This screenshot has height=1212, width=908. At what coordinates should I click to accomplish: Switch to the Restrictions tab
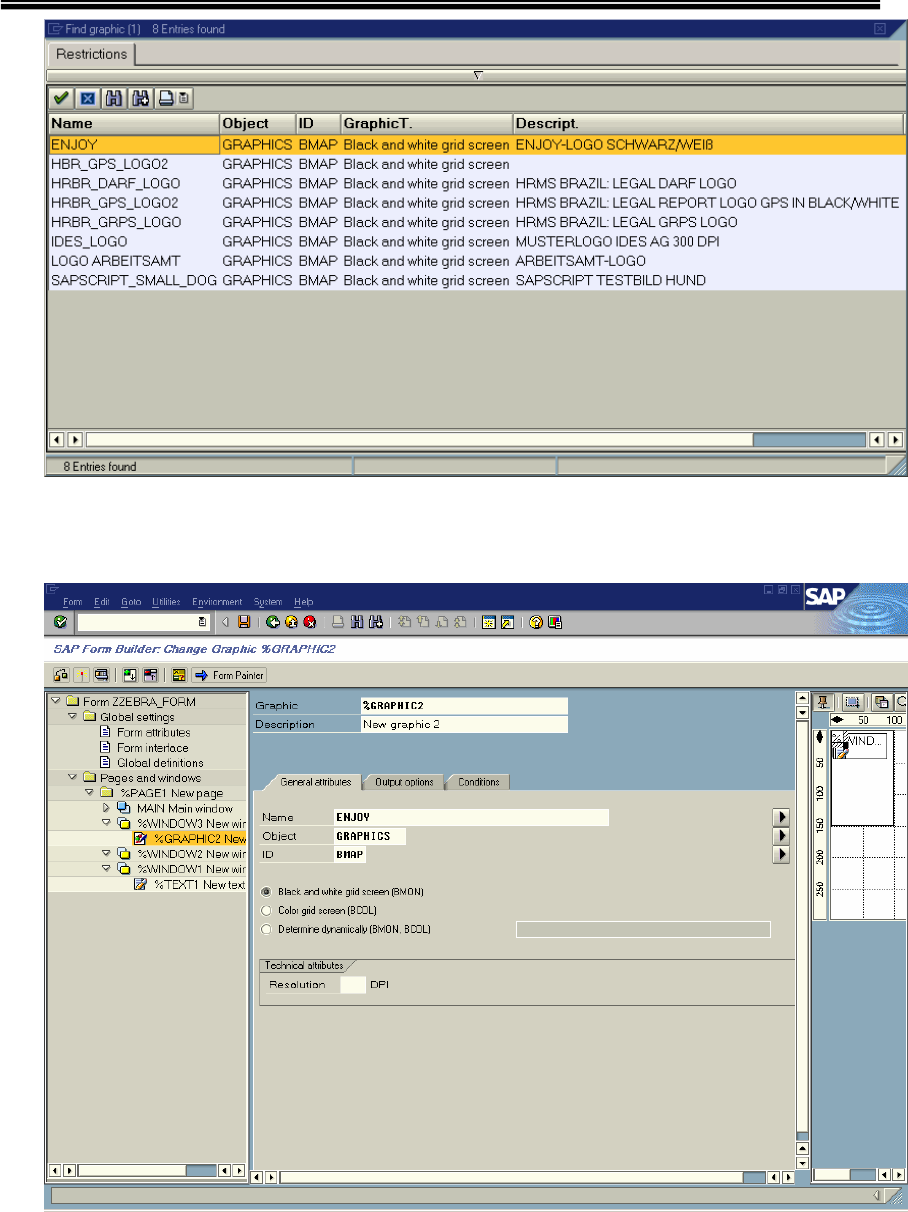pyautogui.click(x=91, y=54)
